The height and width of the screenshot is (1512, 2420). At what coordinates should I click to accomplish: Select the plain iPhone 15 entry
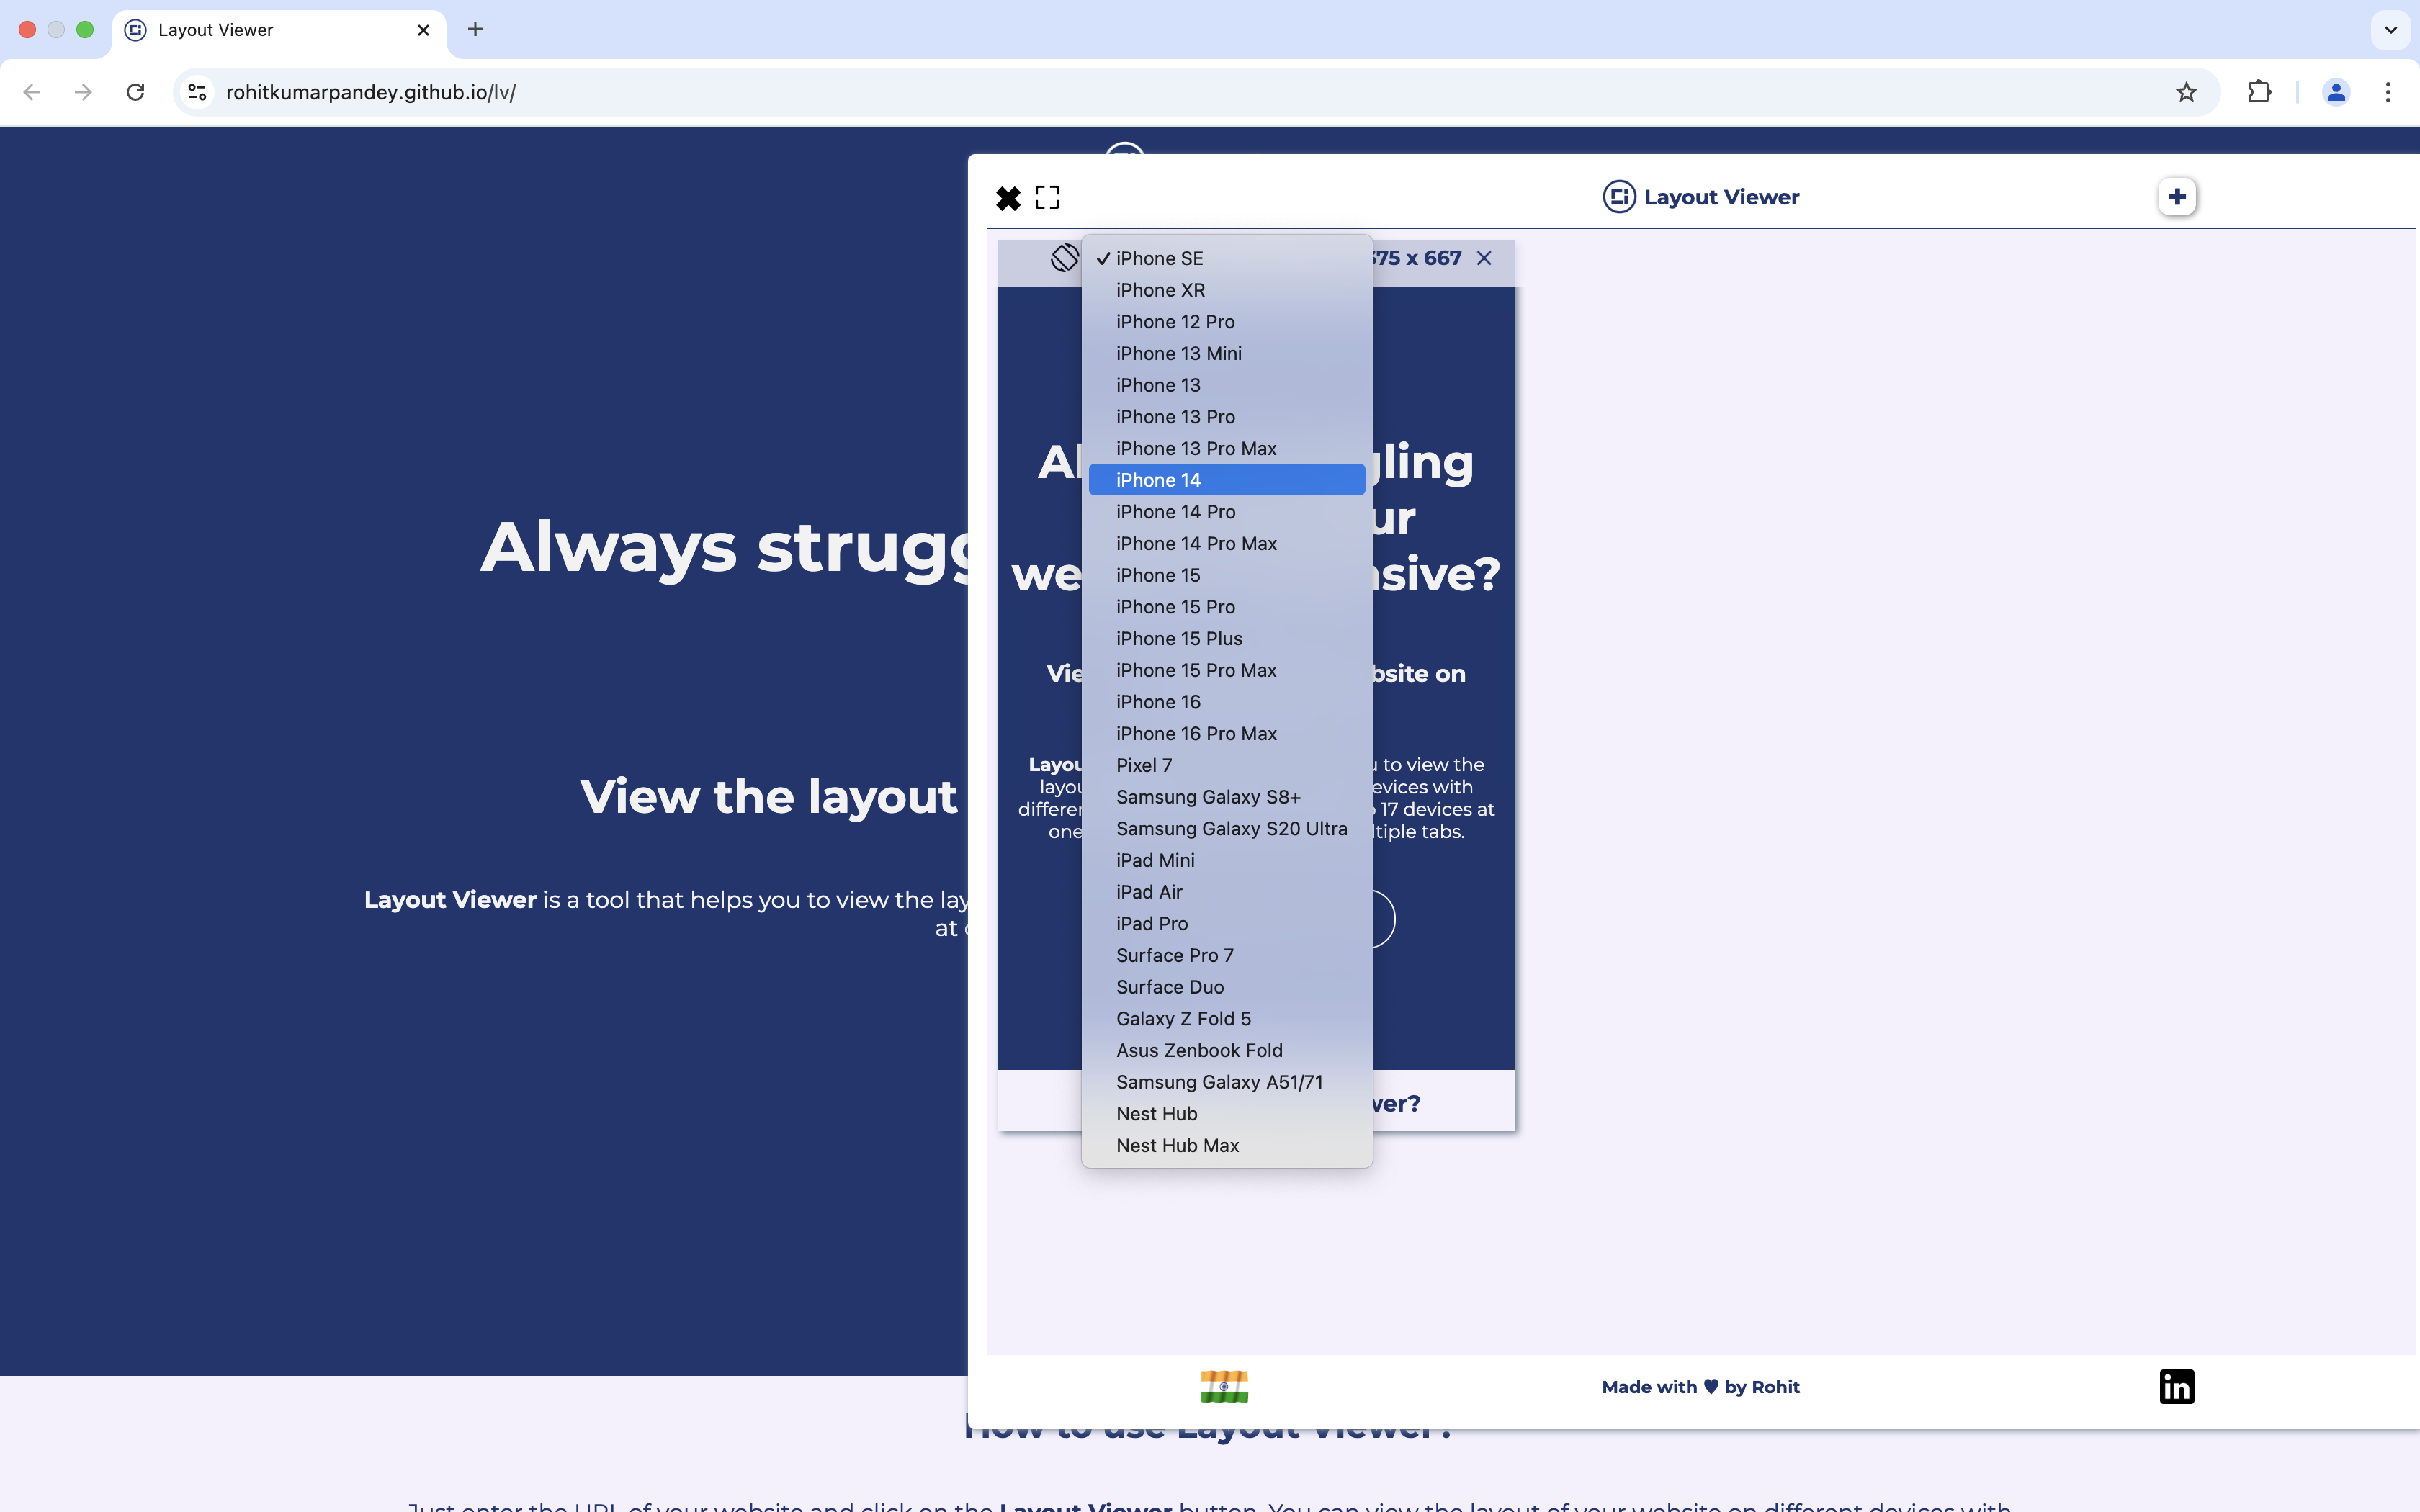coord(1227,575)
